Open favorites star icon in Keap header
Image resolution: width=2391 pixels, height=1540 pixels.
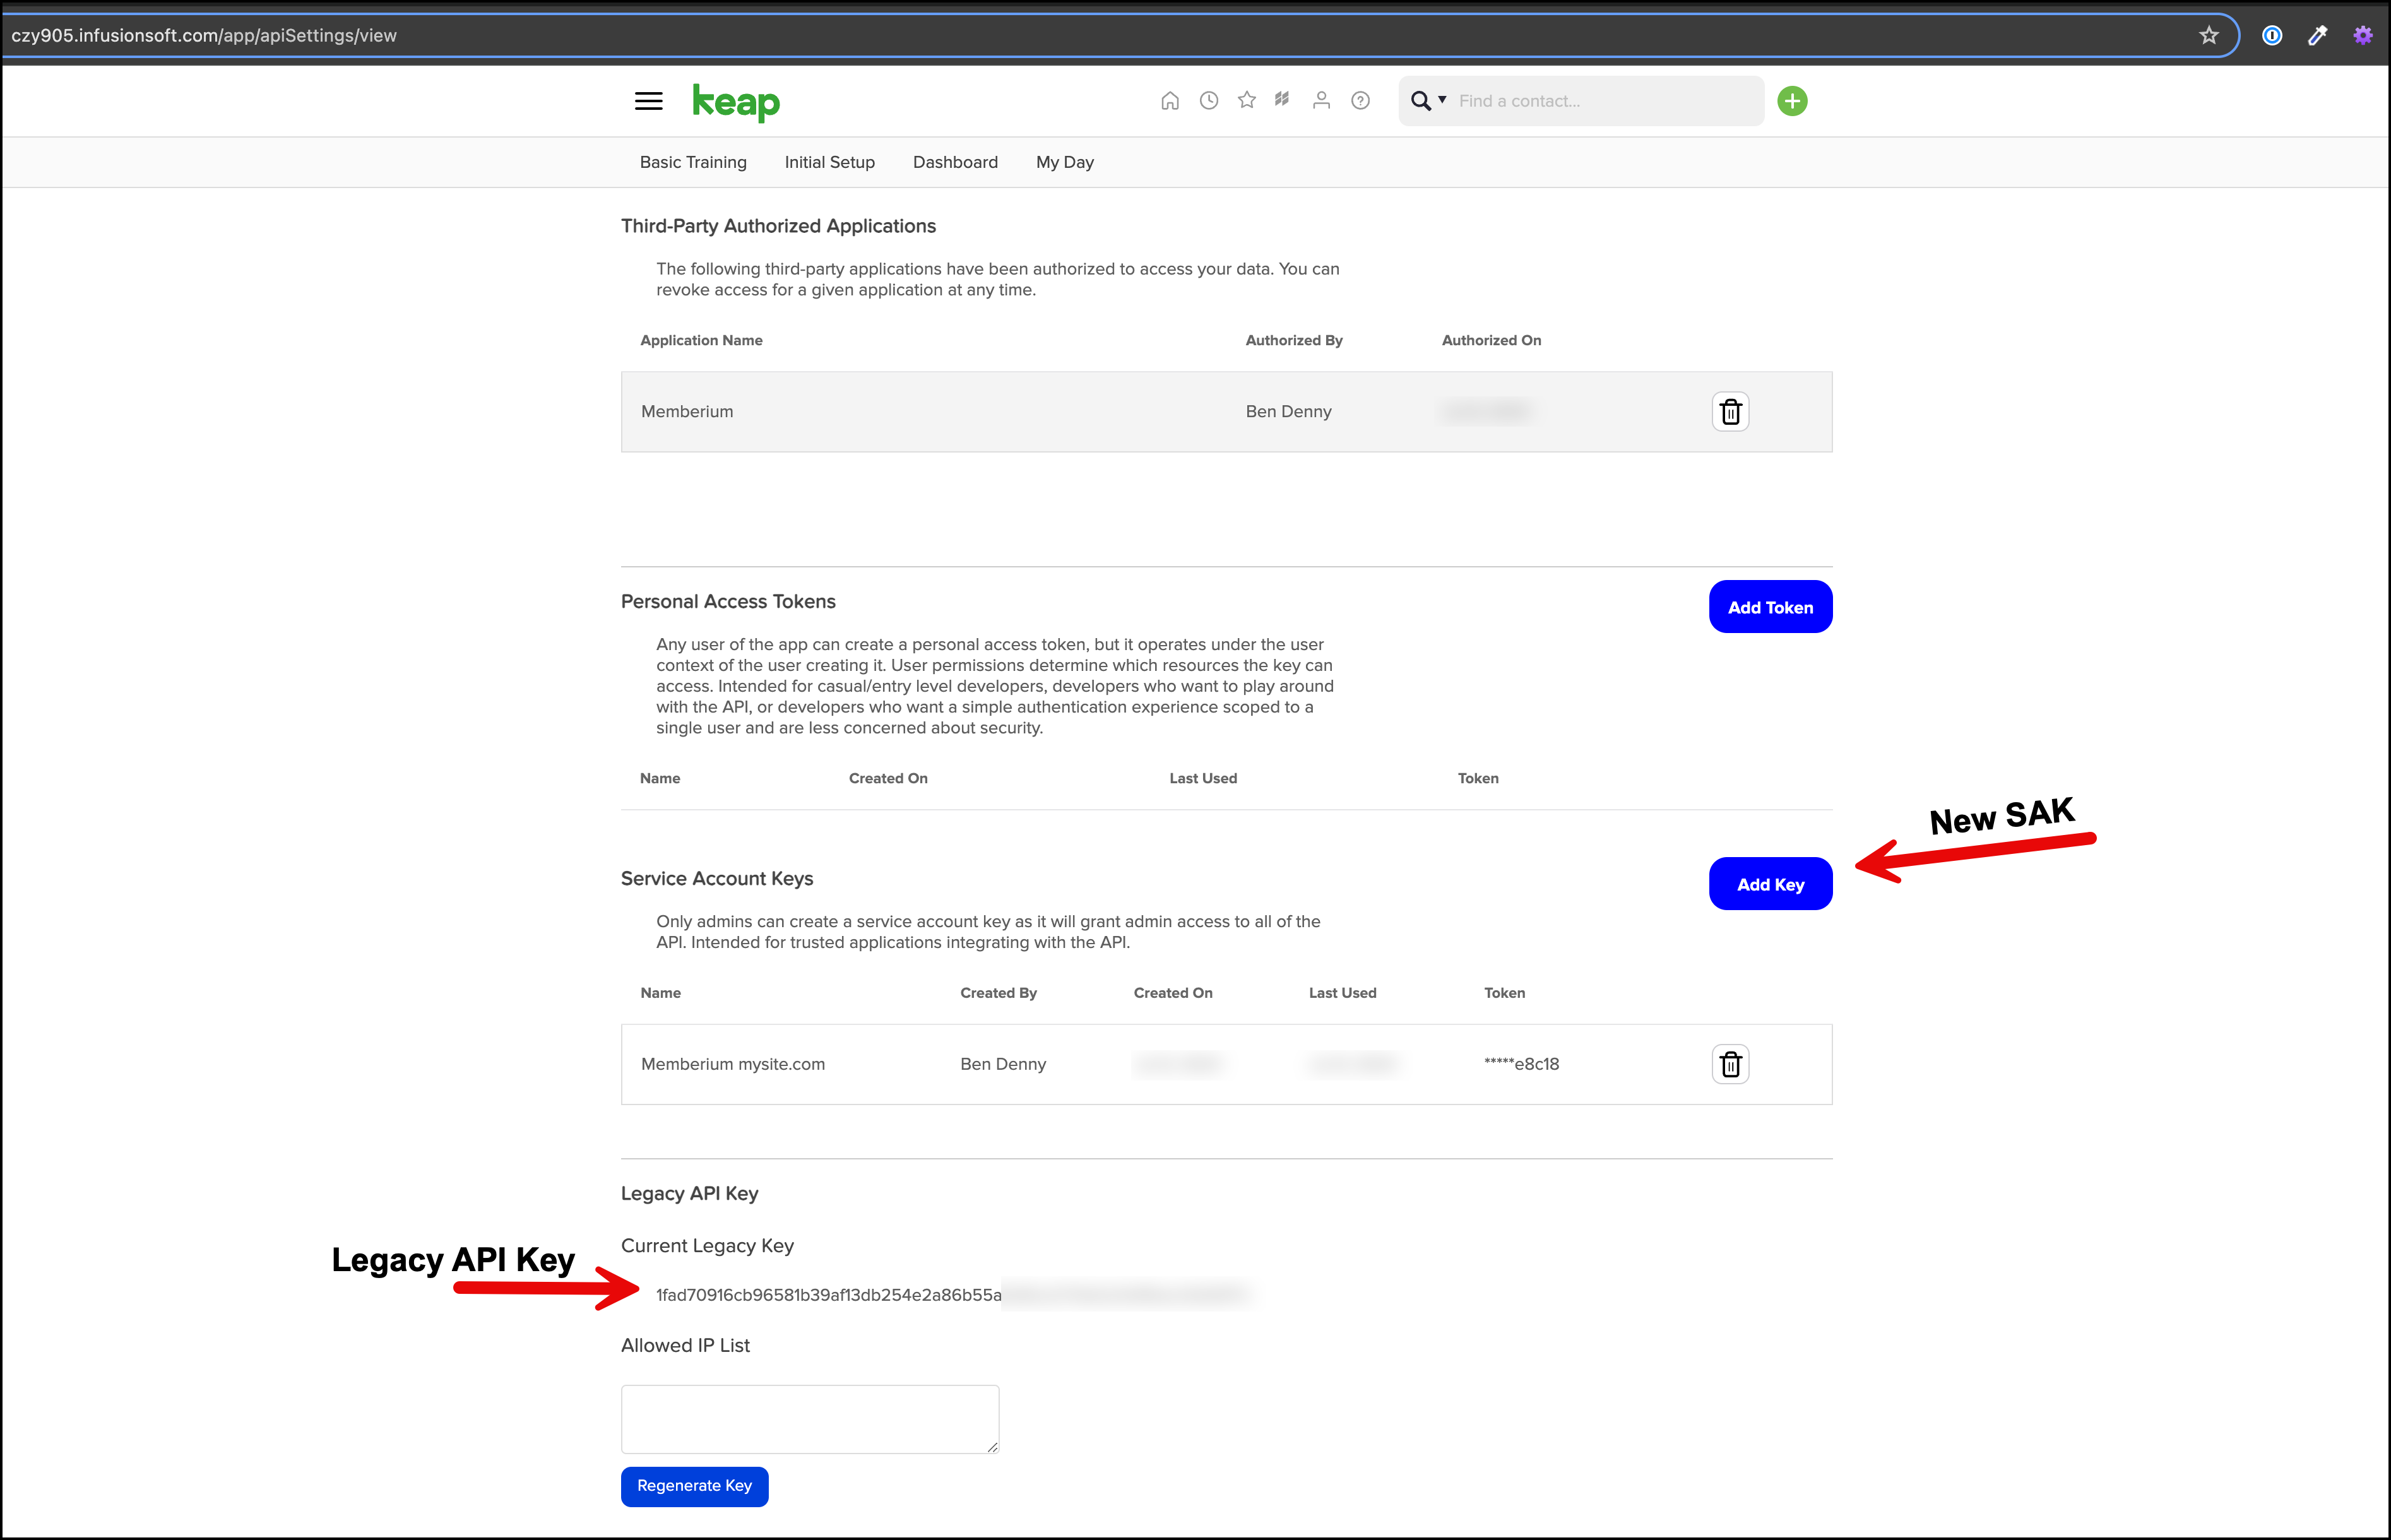click(x=1246, y=100)
